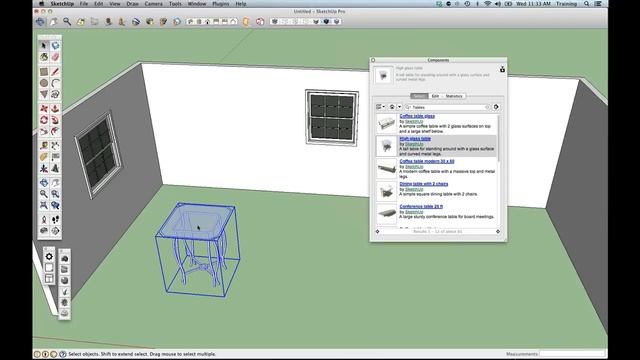The image size is (640, 360).
Task: Activate the Move tool
Action: [44, 109]
